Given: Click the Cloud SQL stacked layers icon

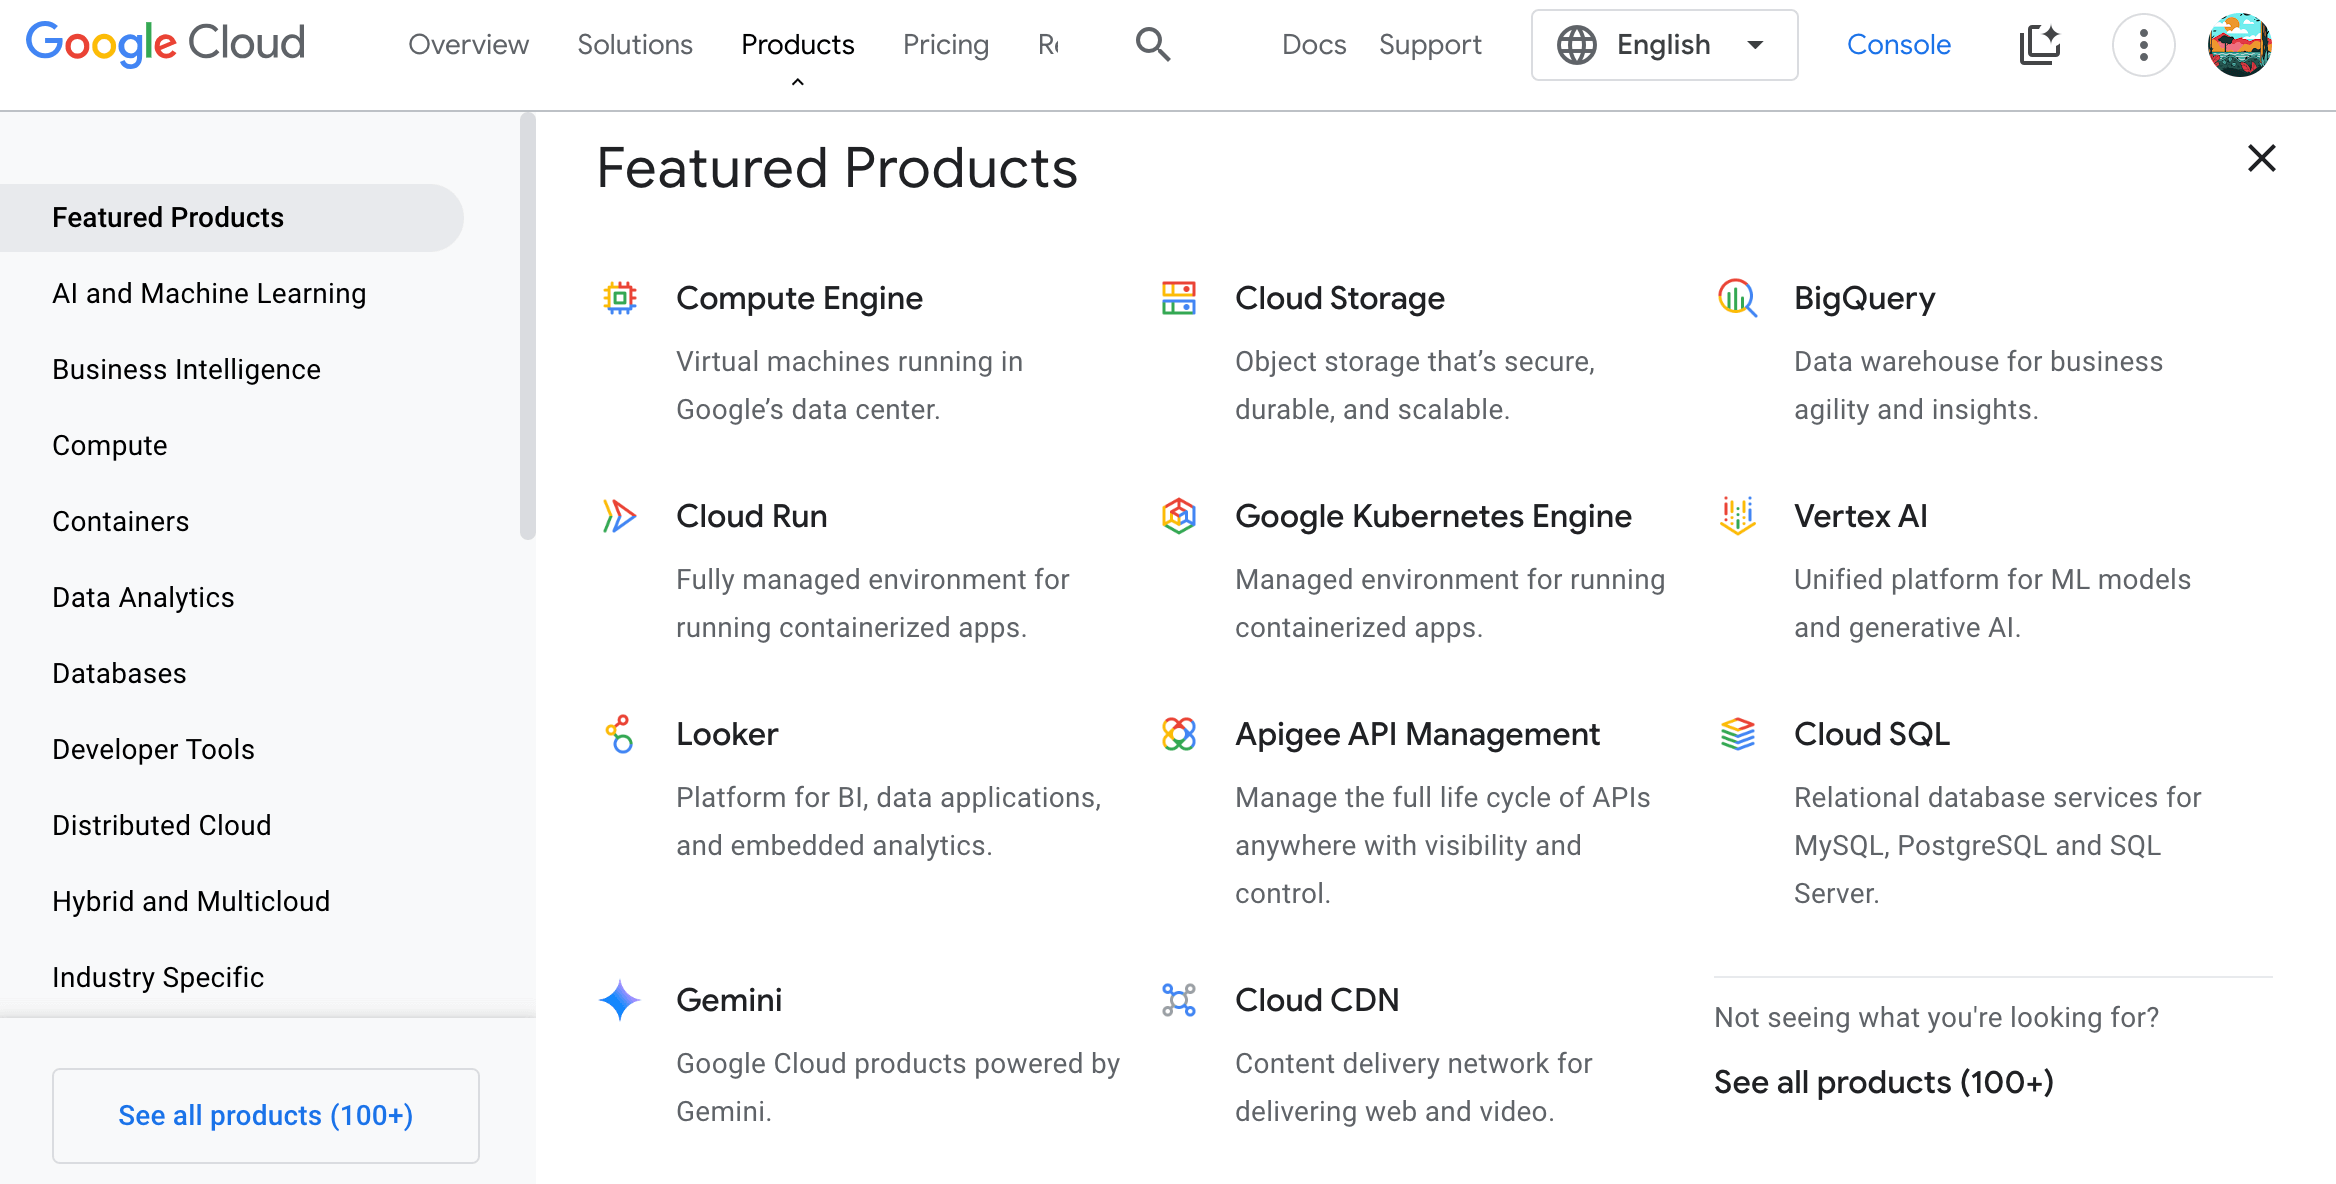Looking at the screenshot, I should pyautogui.click(x=1738, y=734).
